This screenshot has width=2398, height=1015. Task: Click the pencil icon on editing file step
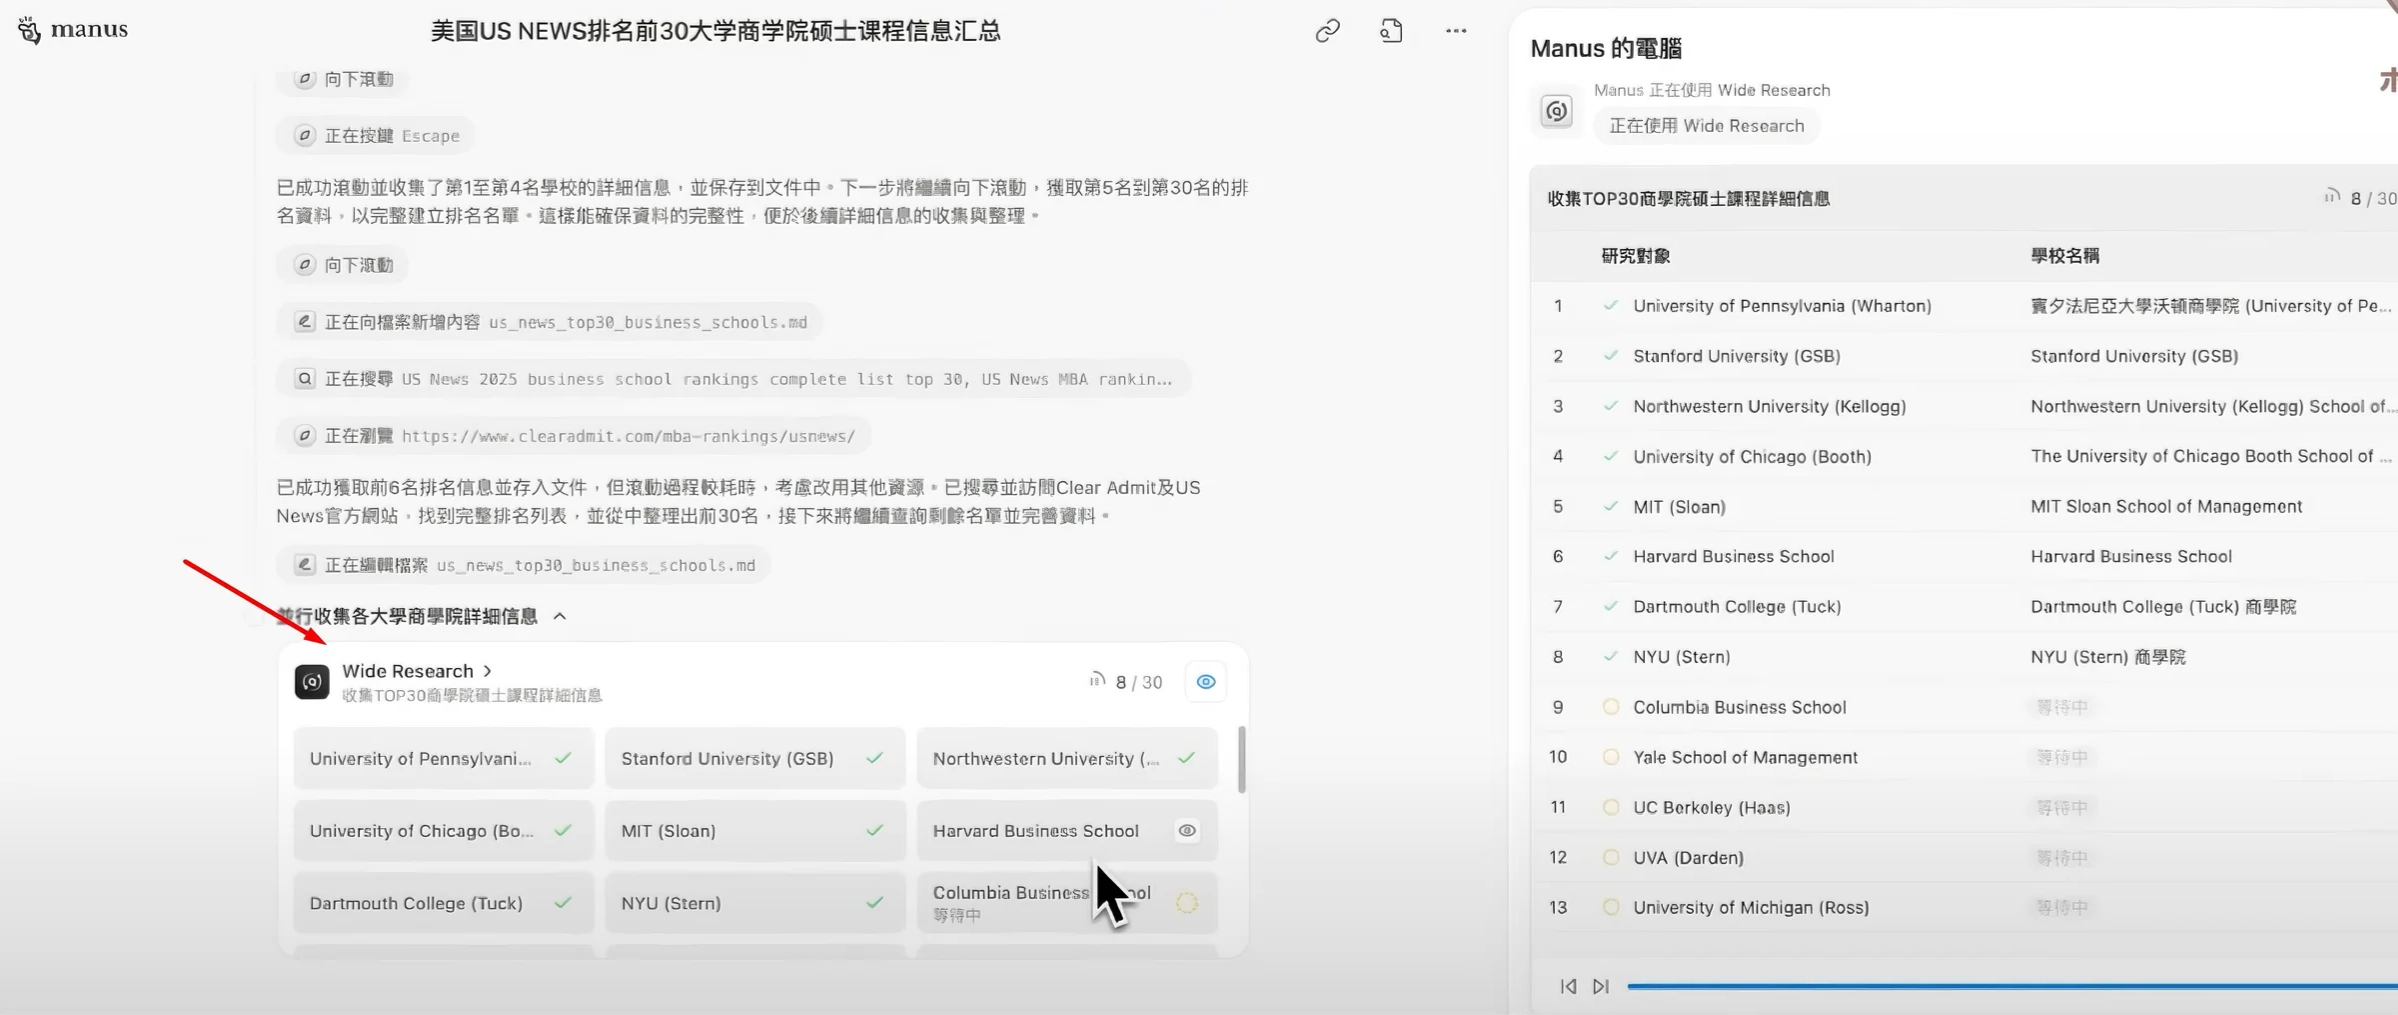click(305, 564)
